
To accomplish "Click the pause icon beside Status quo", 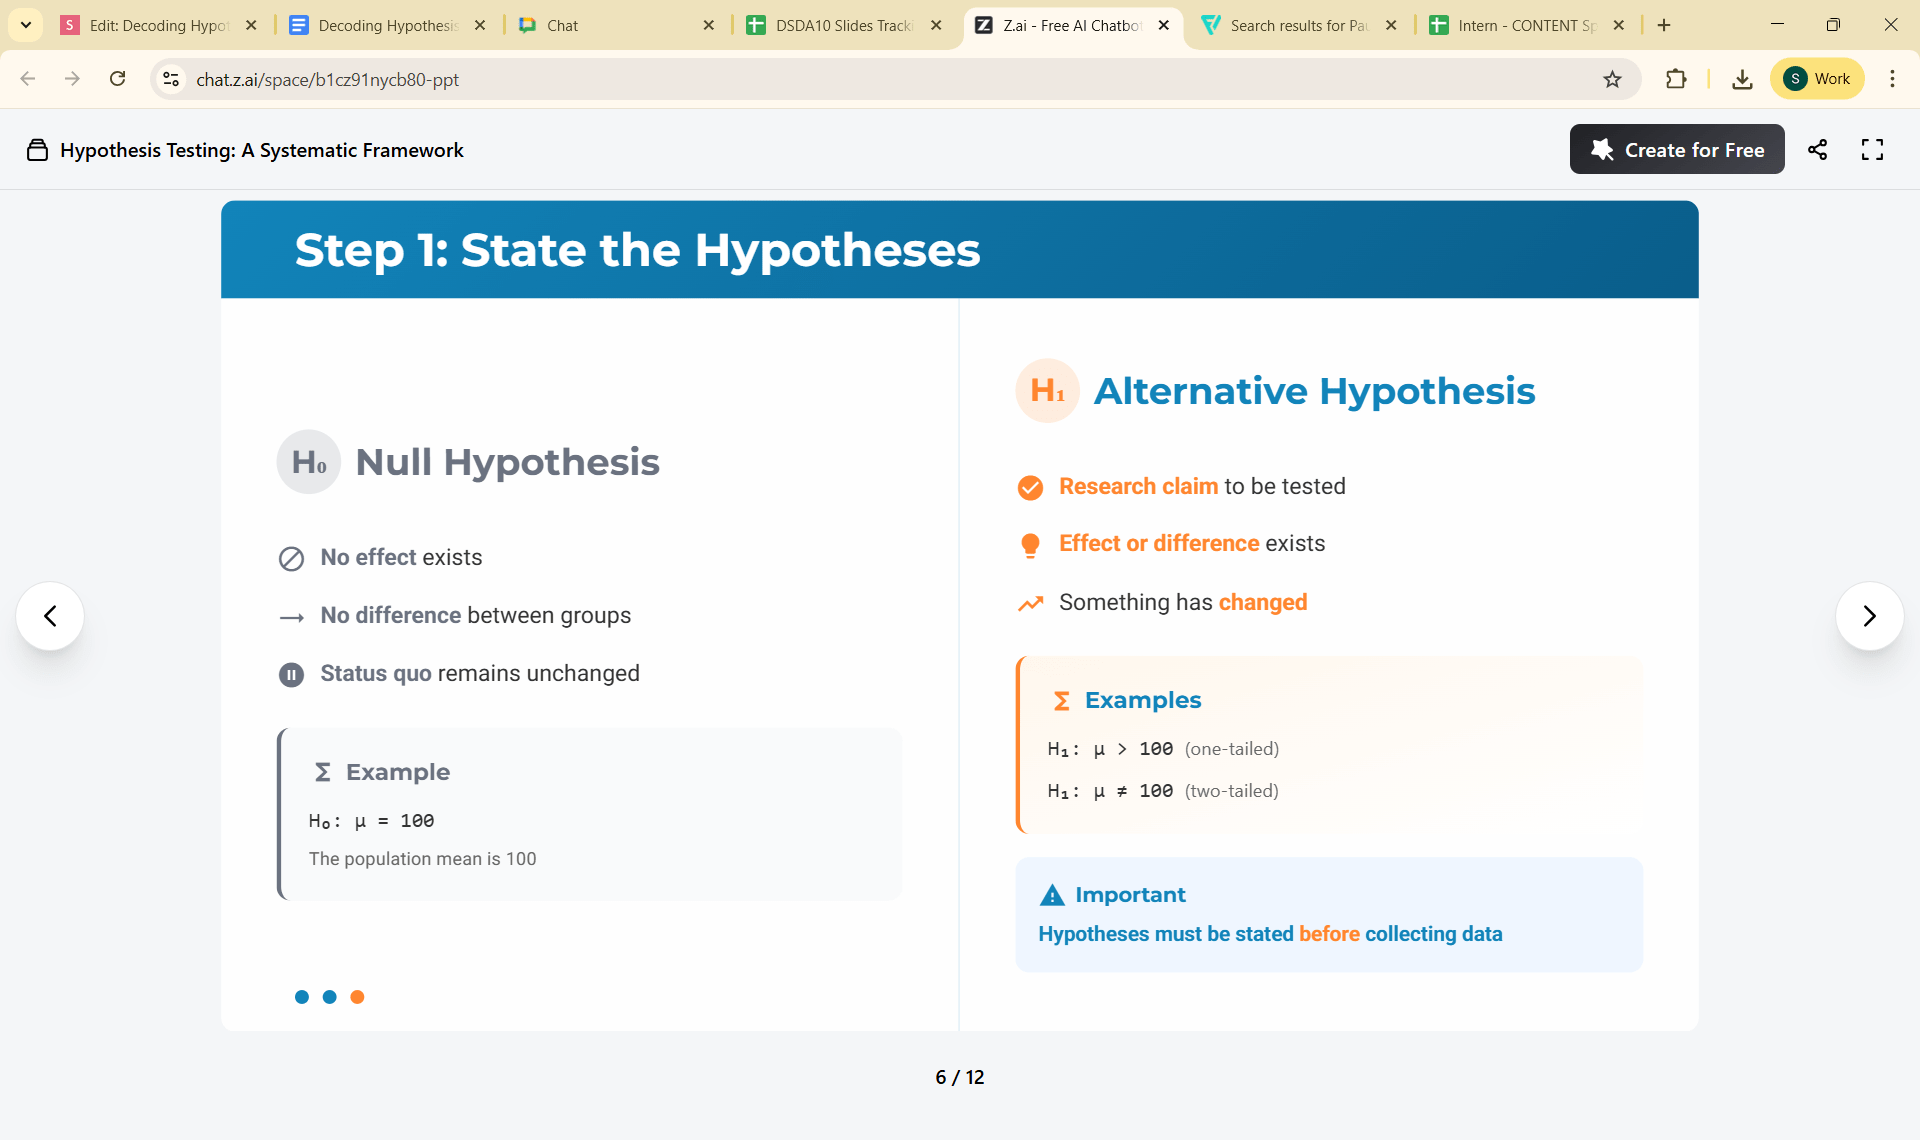I will pos(291,675).
